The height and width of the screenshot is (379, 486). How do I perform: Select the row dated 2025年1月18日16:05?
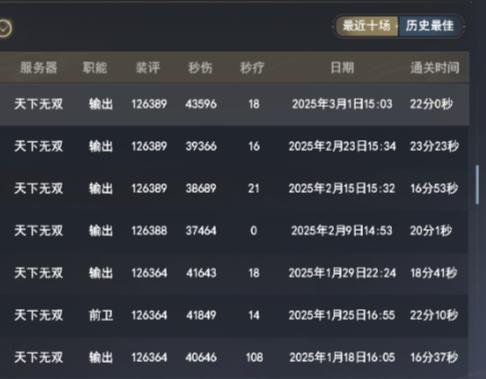click(x=234, y=358)
